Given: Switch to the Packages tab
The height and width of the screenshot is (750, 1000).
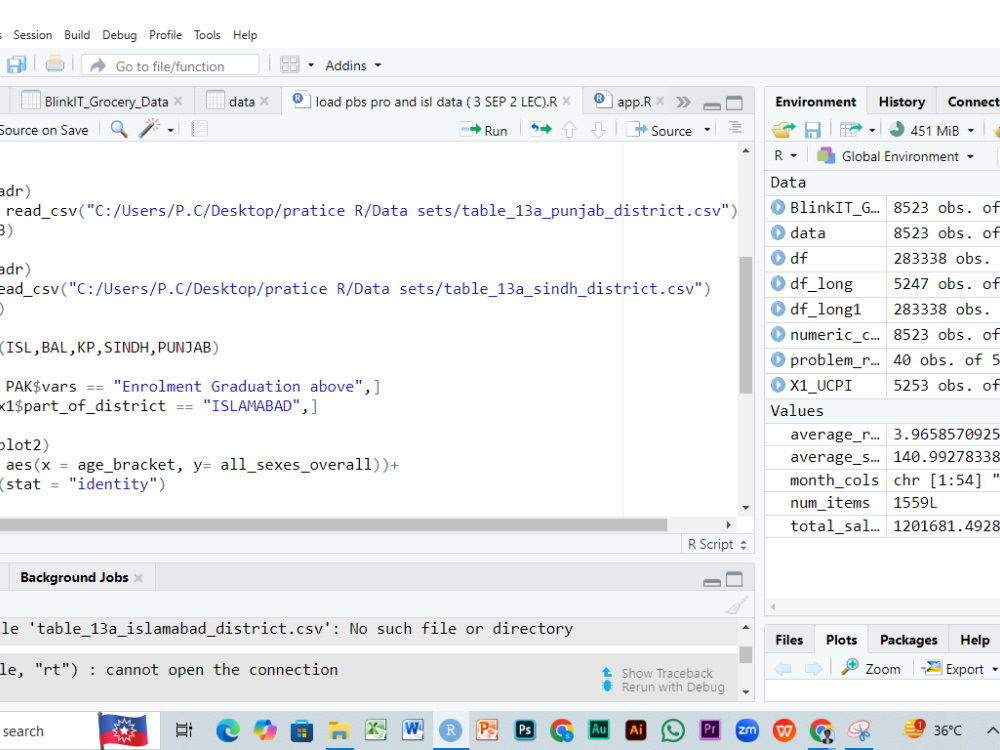Looking at the screenshot, I should pyautogui.click(x=908, y=640).
